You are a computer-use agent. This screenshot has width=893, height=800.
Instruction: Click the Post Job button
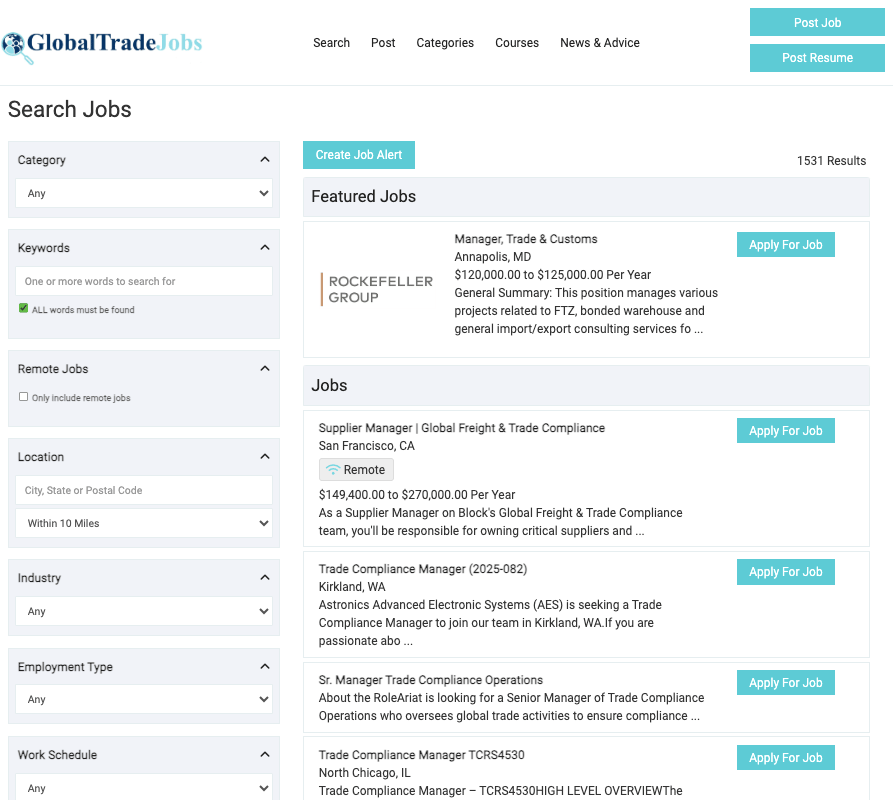pos(817,22)
